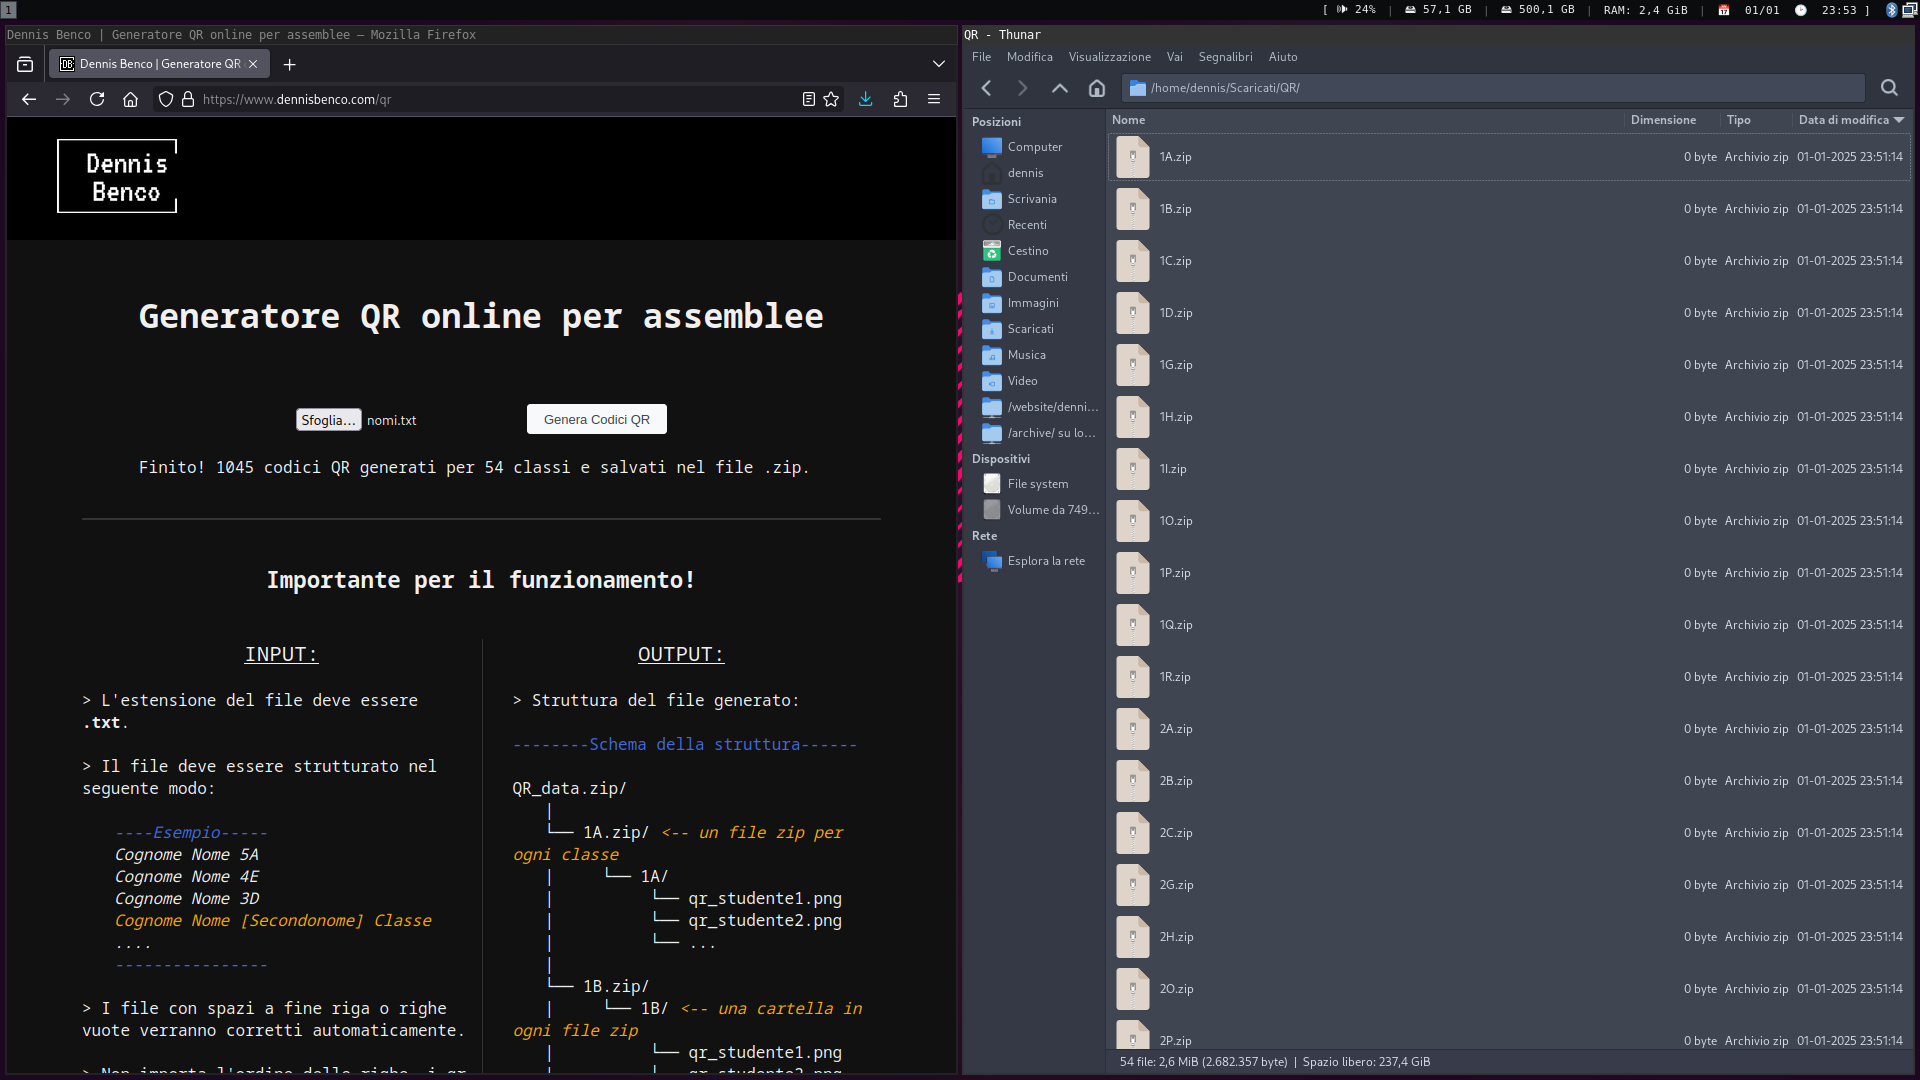Open Thunar Segnalibri menu

(1226, 57)
